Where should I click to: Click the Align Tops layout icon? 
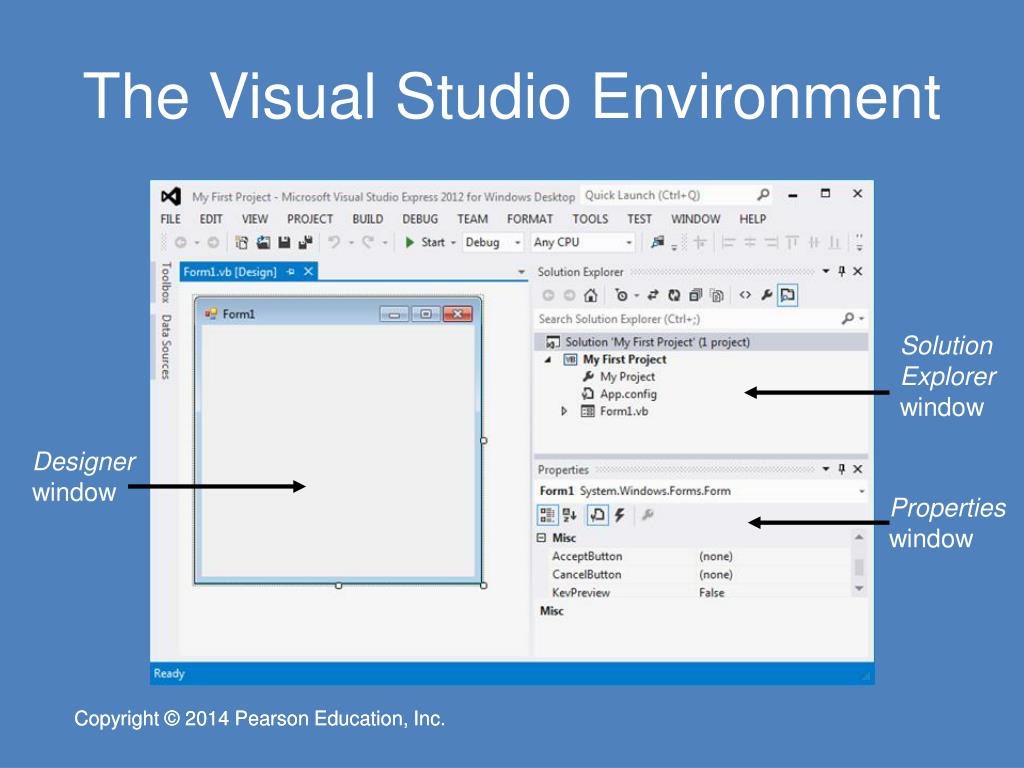[x=792, y=242]
